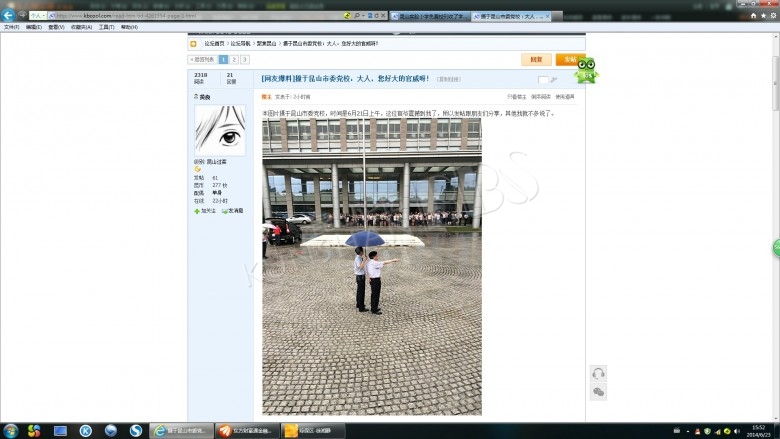780x439 pixels.
Task: Return to thread list button
Action: pos(202,60)
